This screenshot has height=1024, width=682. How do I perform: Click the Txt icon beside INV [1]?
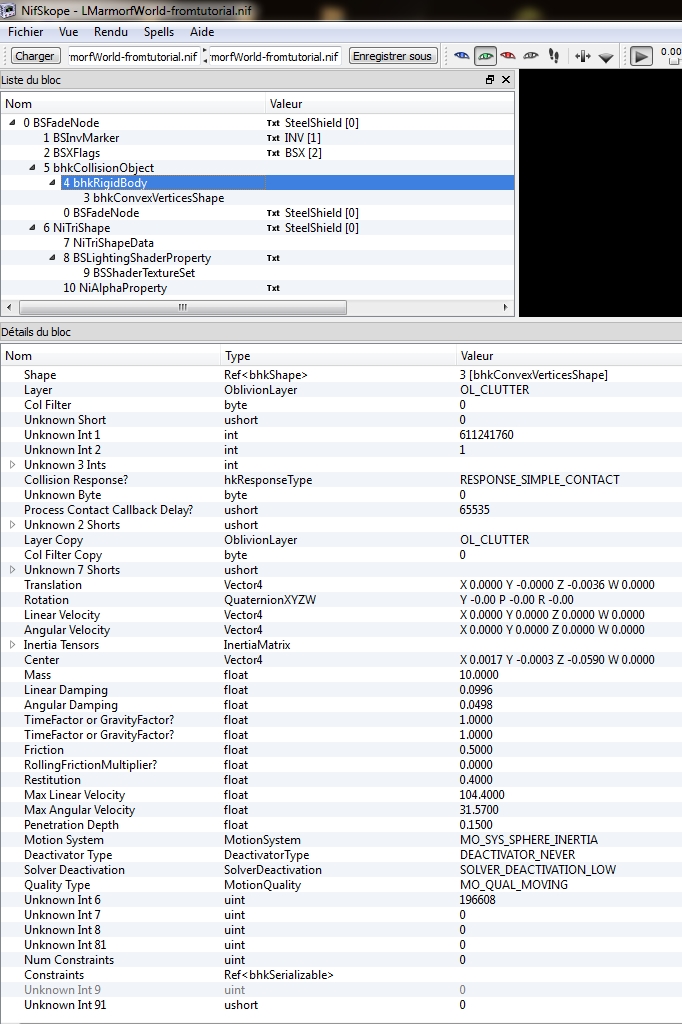point(273,138)
